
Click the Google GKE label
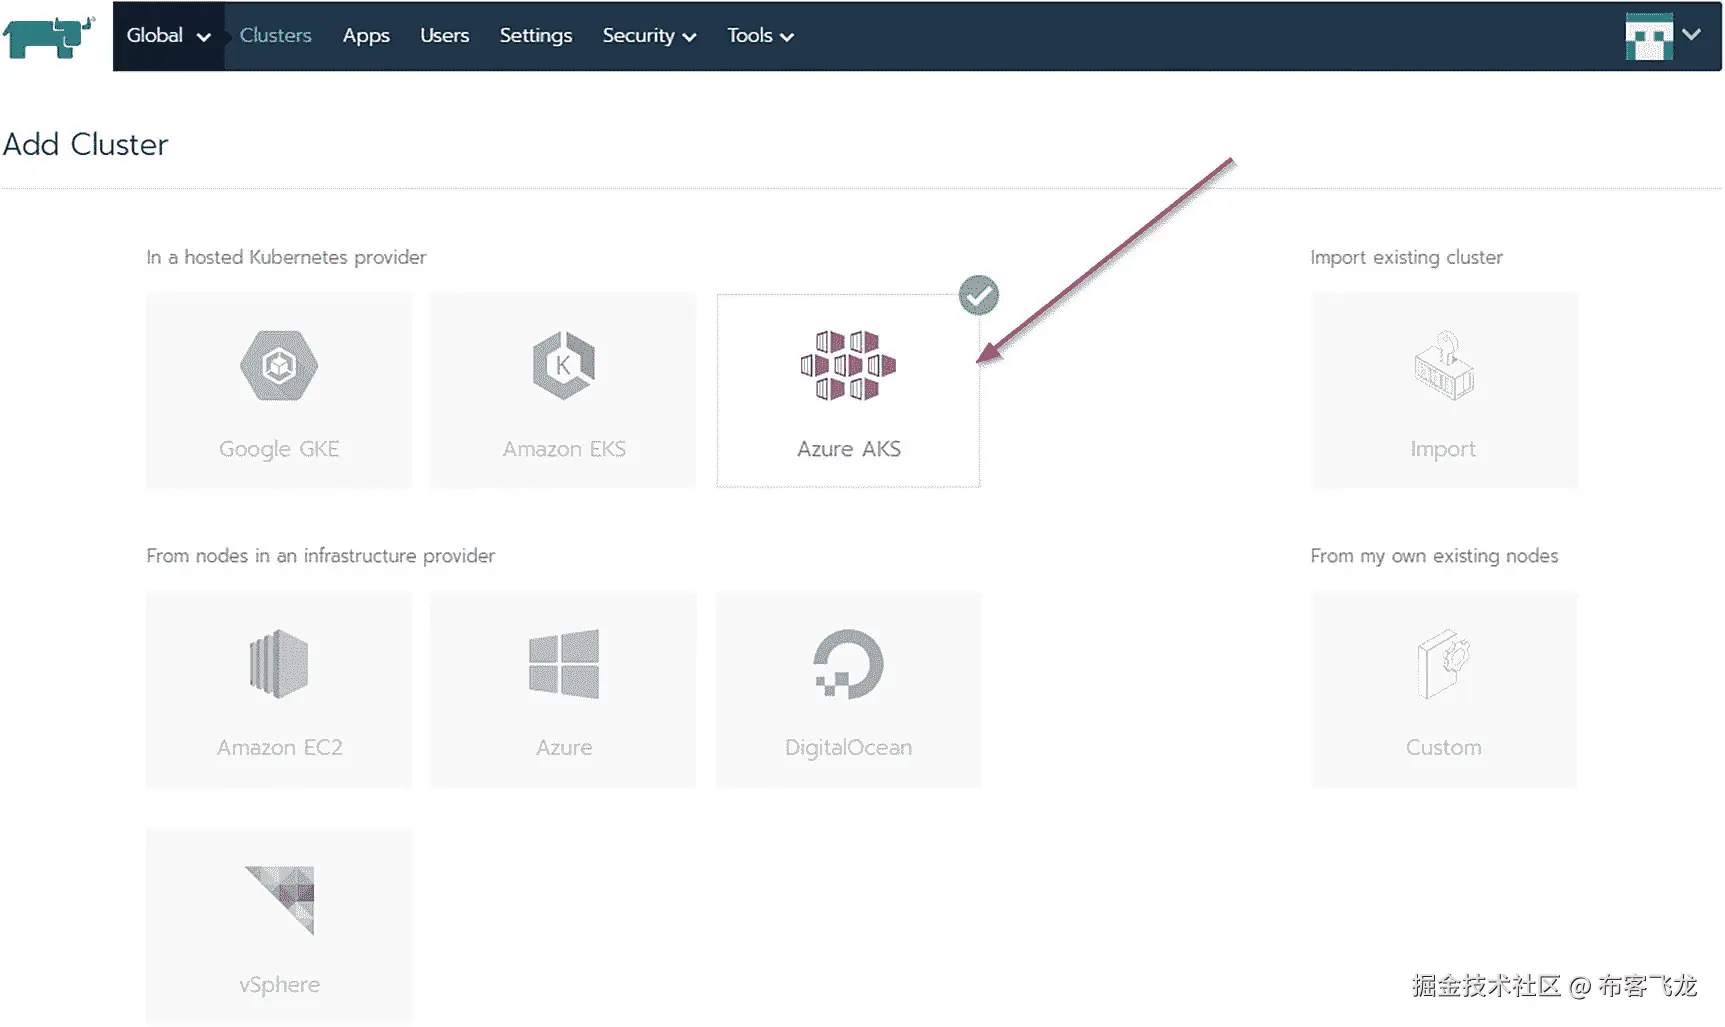(x=279, y=449)
